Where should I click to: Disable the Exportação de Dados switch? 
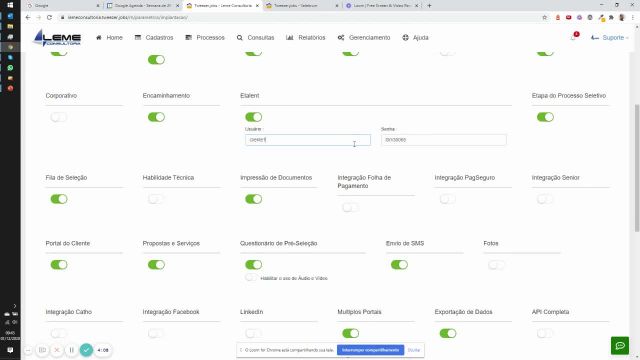click(x=448, y=333)
